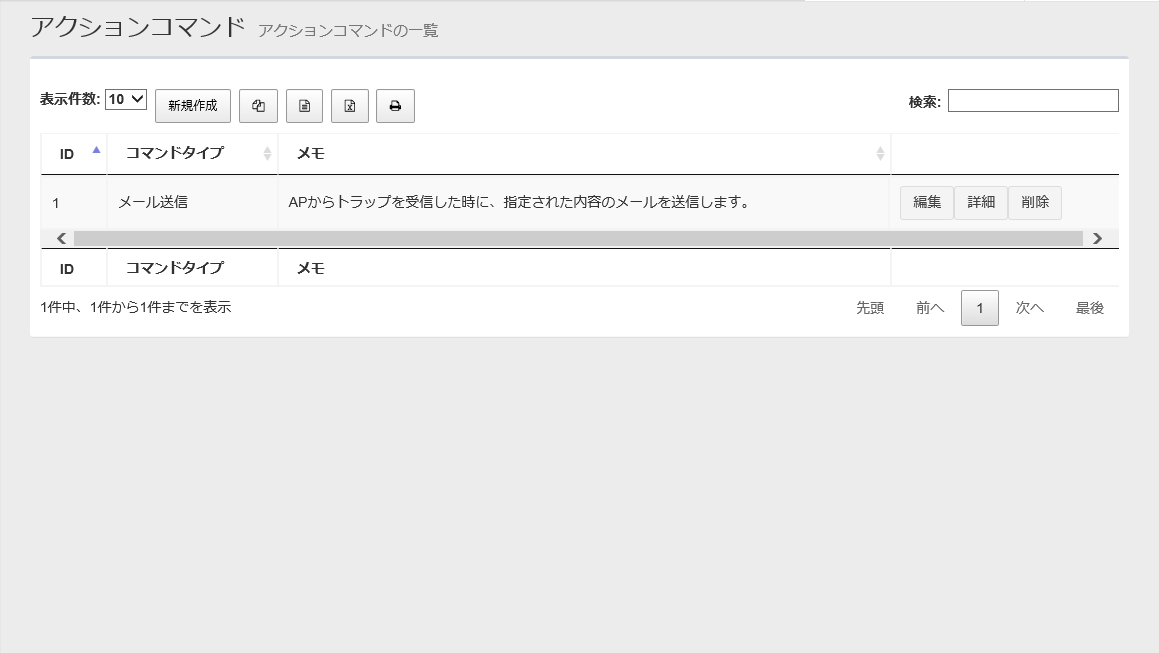The width and height of the screenshot is (1159, 653).
Task: Click the 編集 button for row 1
Action: [x=926, y=202]
